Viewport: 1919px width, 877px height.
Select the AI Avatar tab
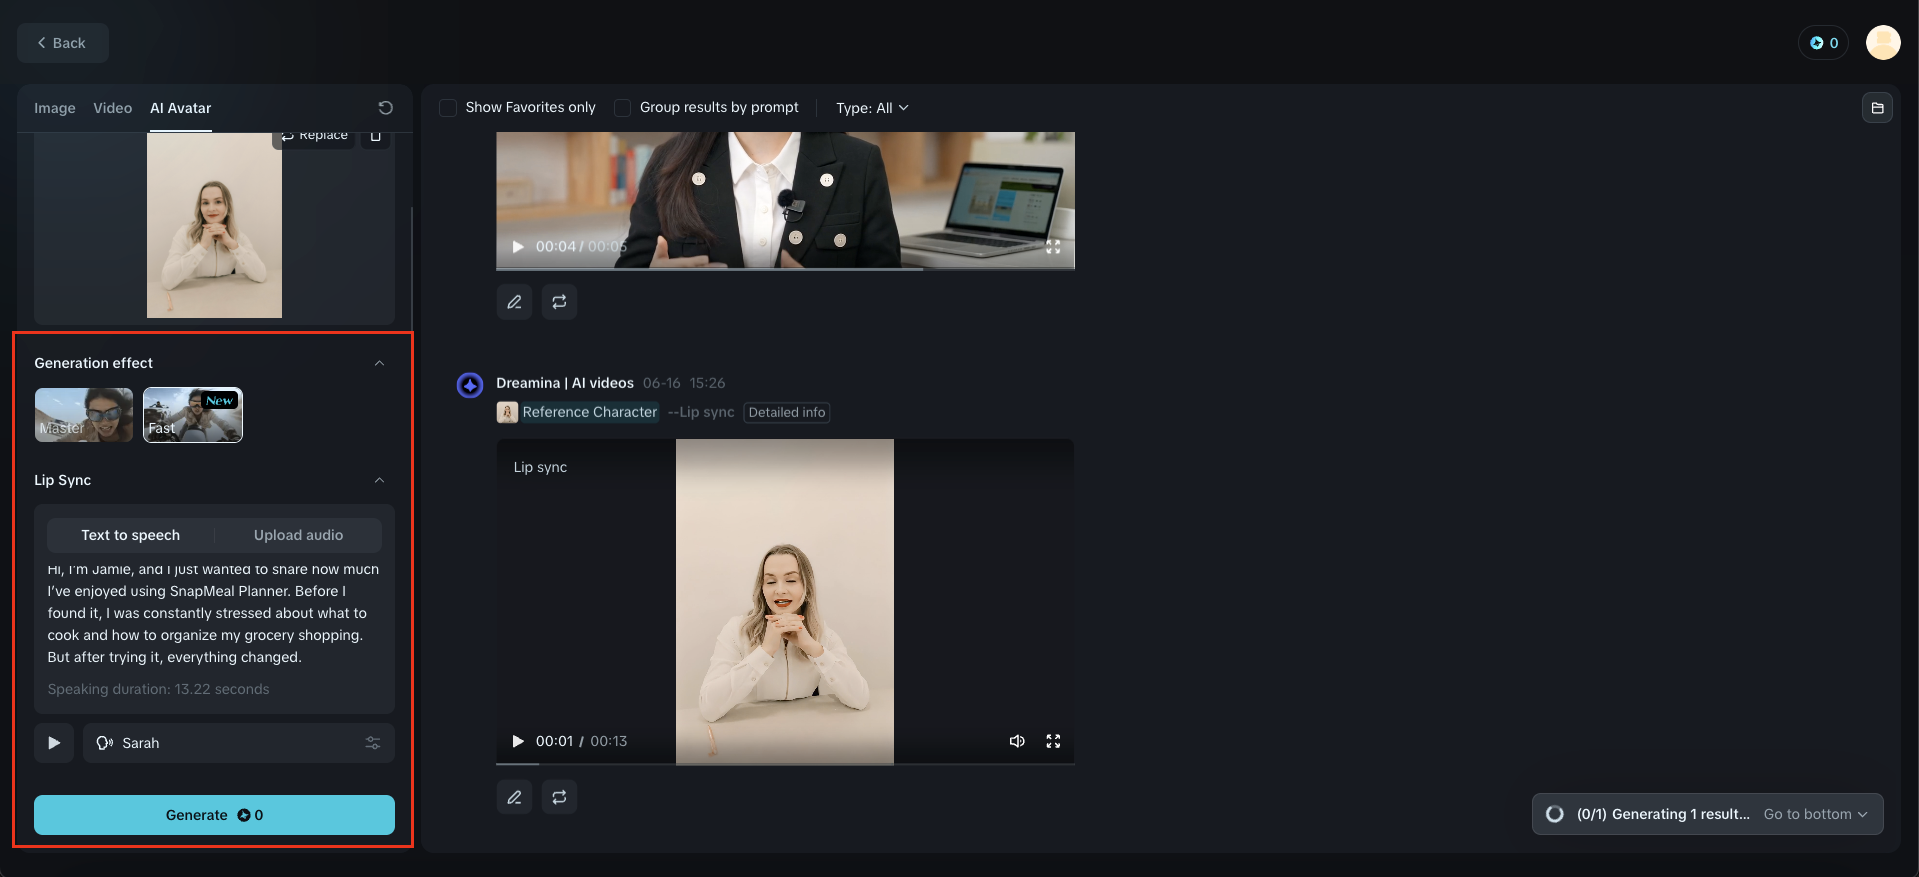pyautogui.click(x=181, y=108)
